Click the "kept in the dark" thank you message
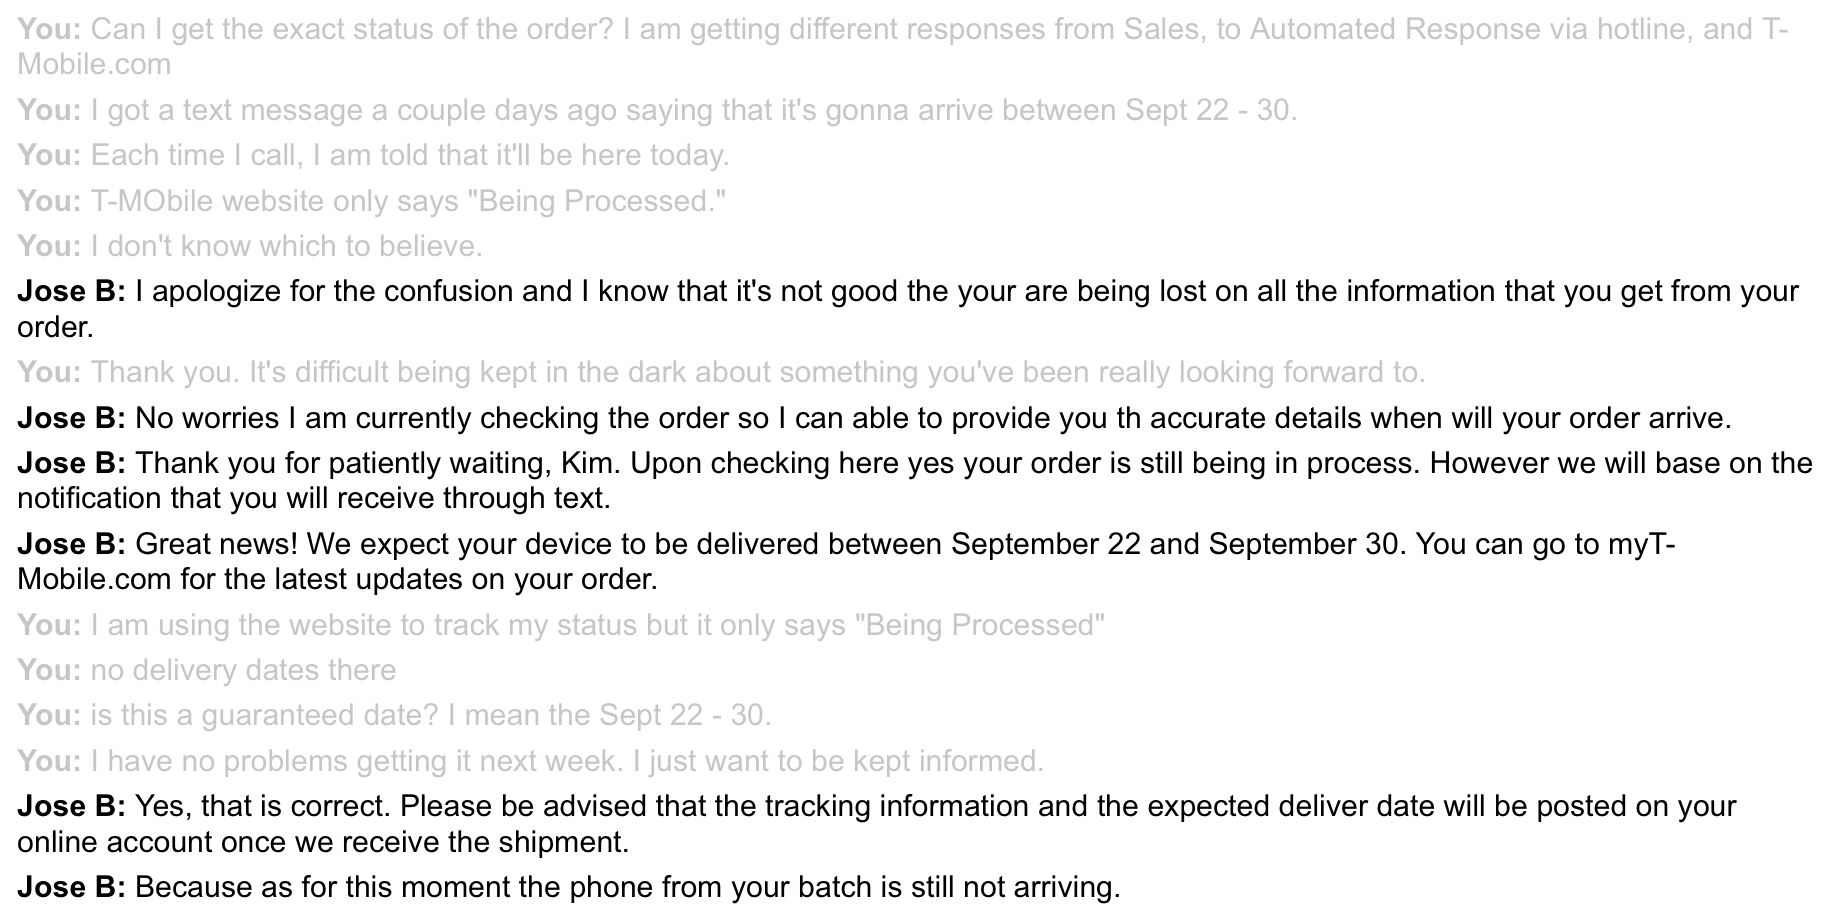The image size is (1836, 912). pos(721,372)
